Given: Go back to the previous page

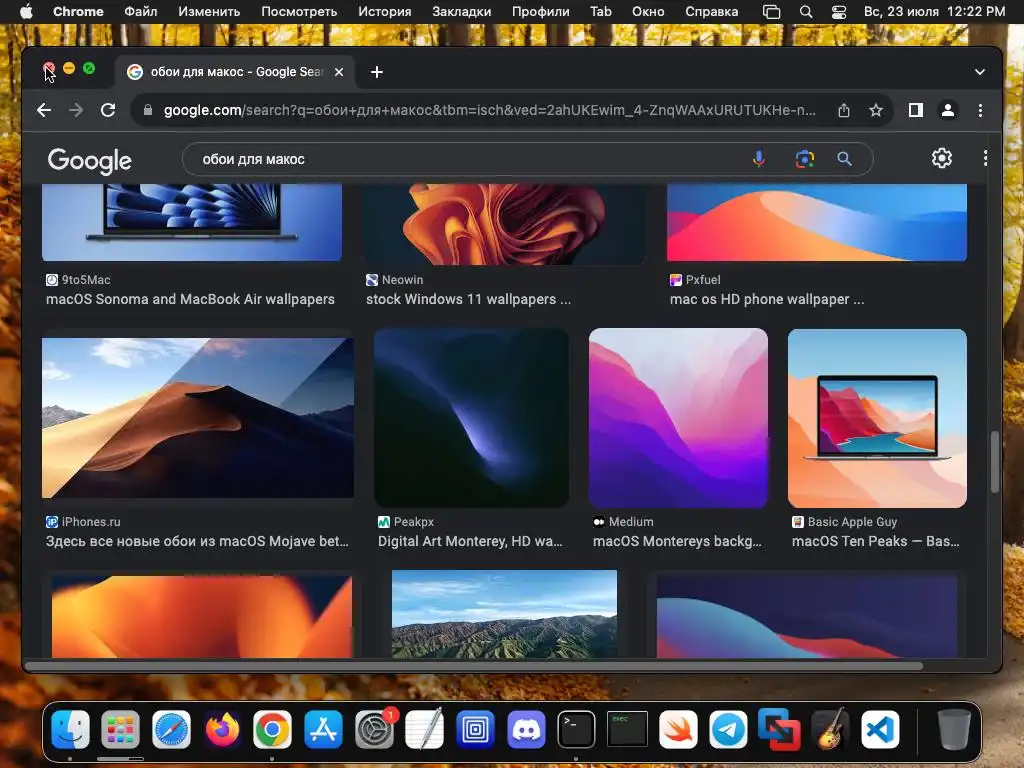Looking at the screenshot, I should point(44,110).
